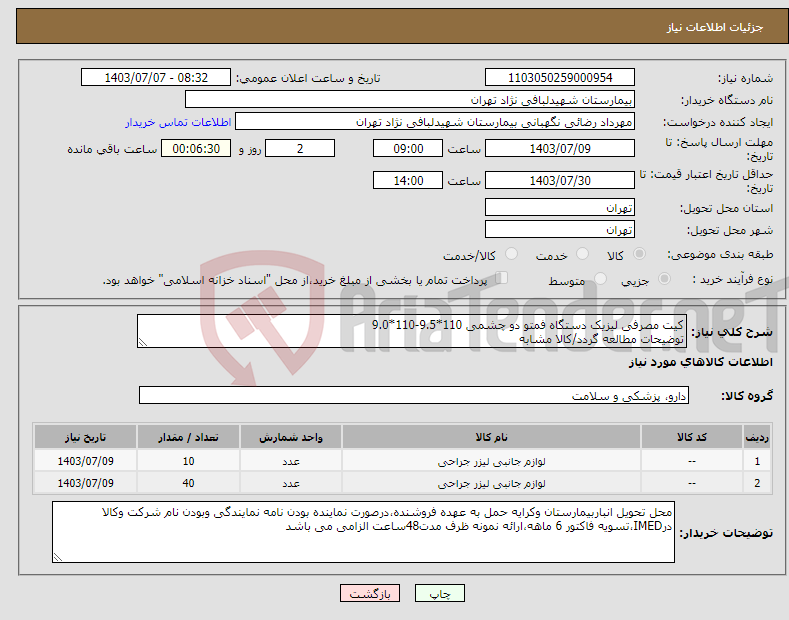Click the general need description textarea
The height and width of the screenshot is (620, 789).
click(412, 331)
